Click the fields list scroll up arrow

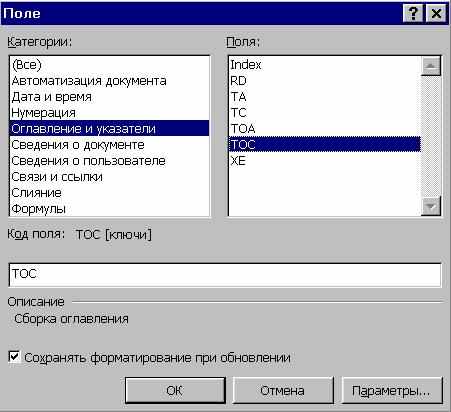coord(431,66)
